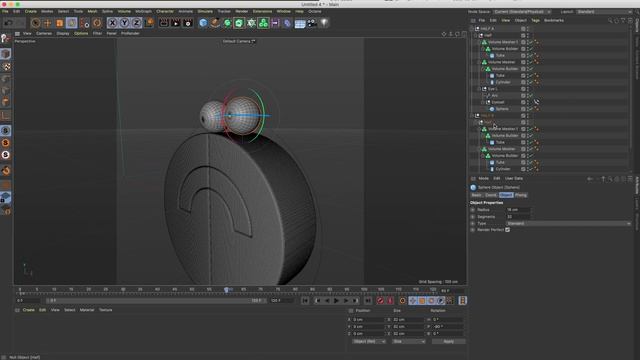This screenshot has width=640, height=360.
Task: Play animation forward
Action: pyautogui.click(x=336, y=301)
